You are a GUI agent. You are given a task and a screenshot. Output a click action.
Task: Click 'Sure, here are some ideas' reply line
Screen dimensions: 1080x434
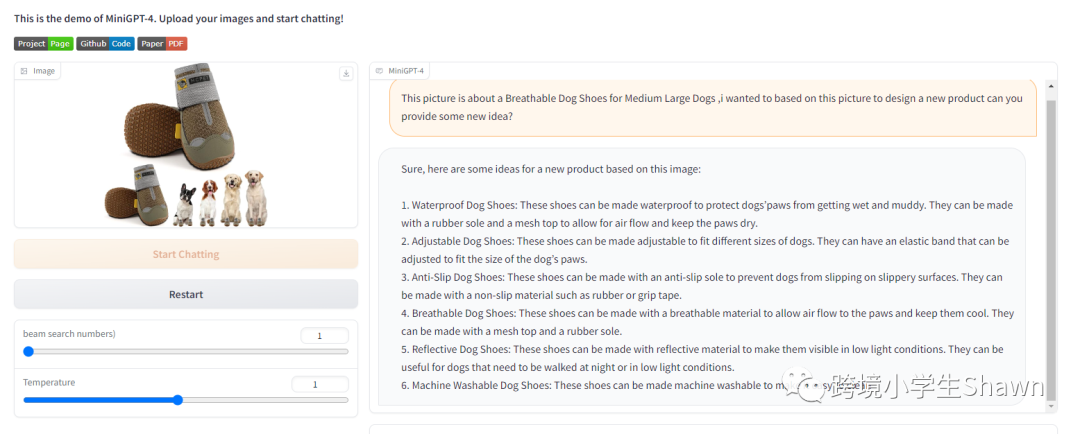pos(551,169)
